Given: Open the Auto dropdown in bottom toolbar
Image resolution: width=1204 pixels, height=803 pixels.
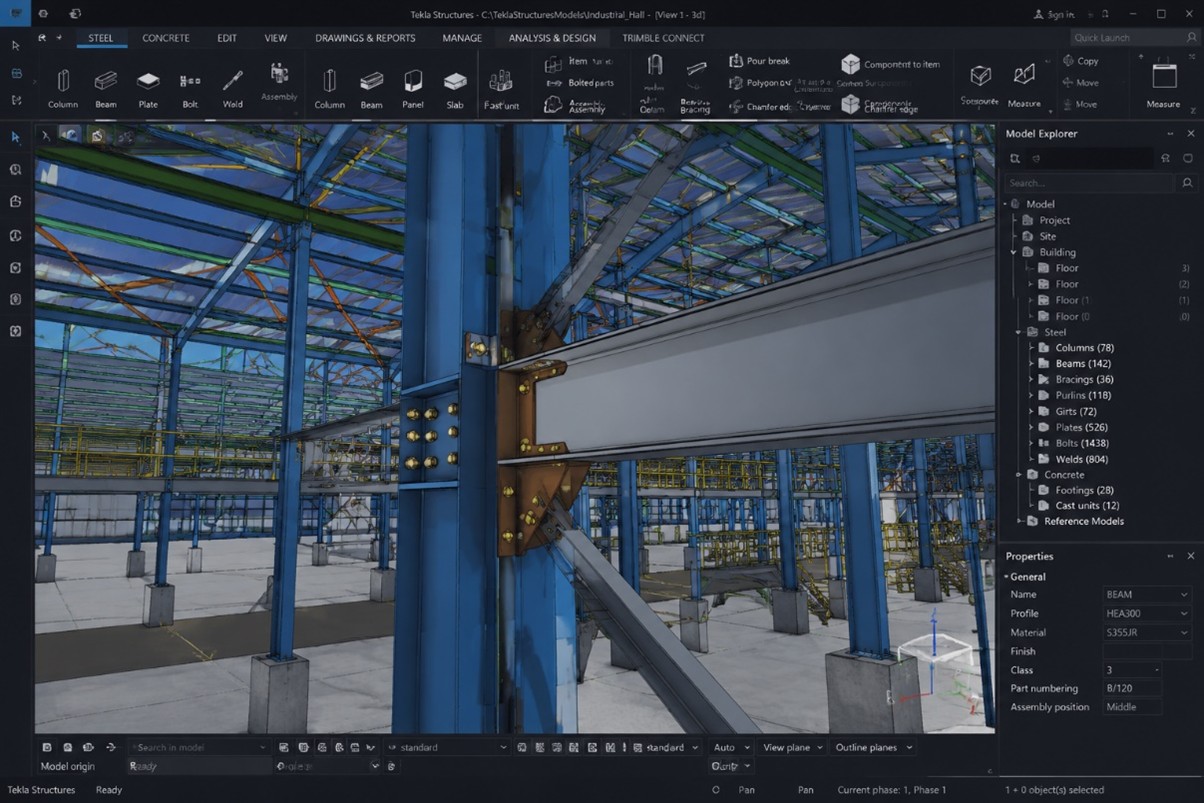Looking at the screenshot, I should [x=731, y=747].
